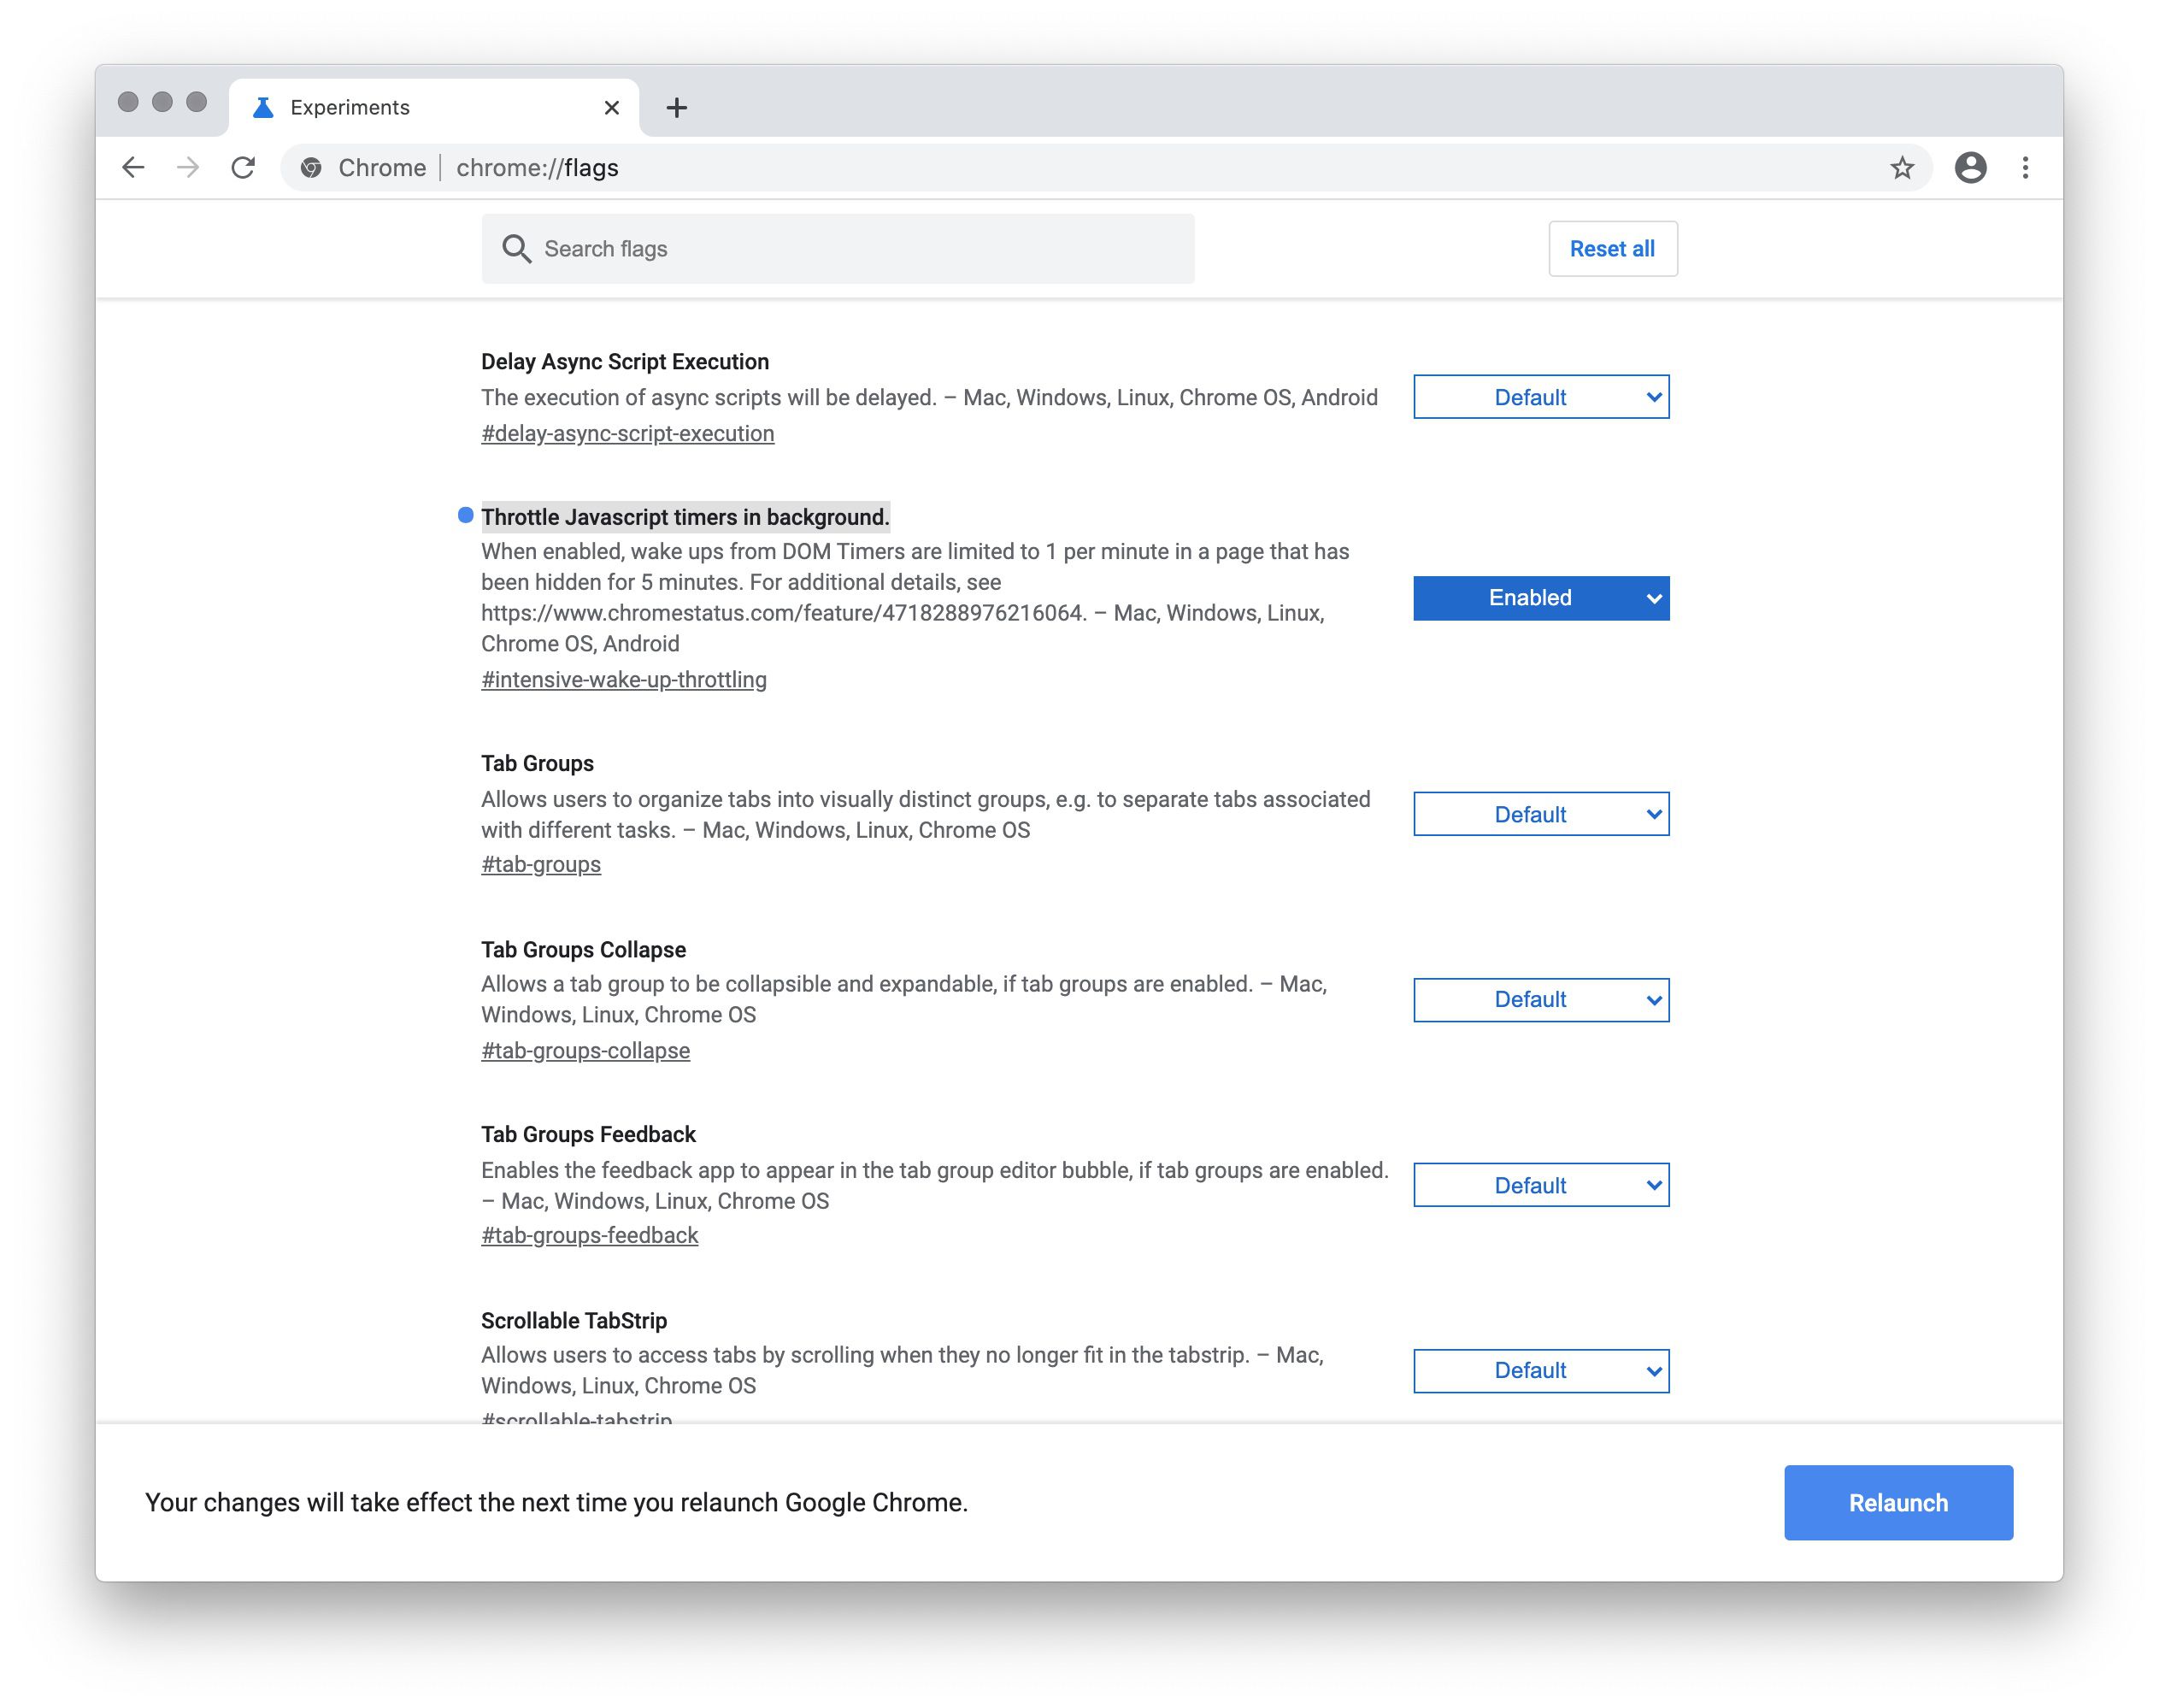Open the profile avatar menu

coord(1969,167)
